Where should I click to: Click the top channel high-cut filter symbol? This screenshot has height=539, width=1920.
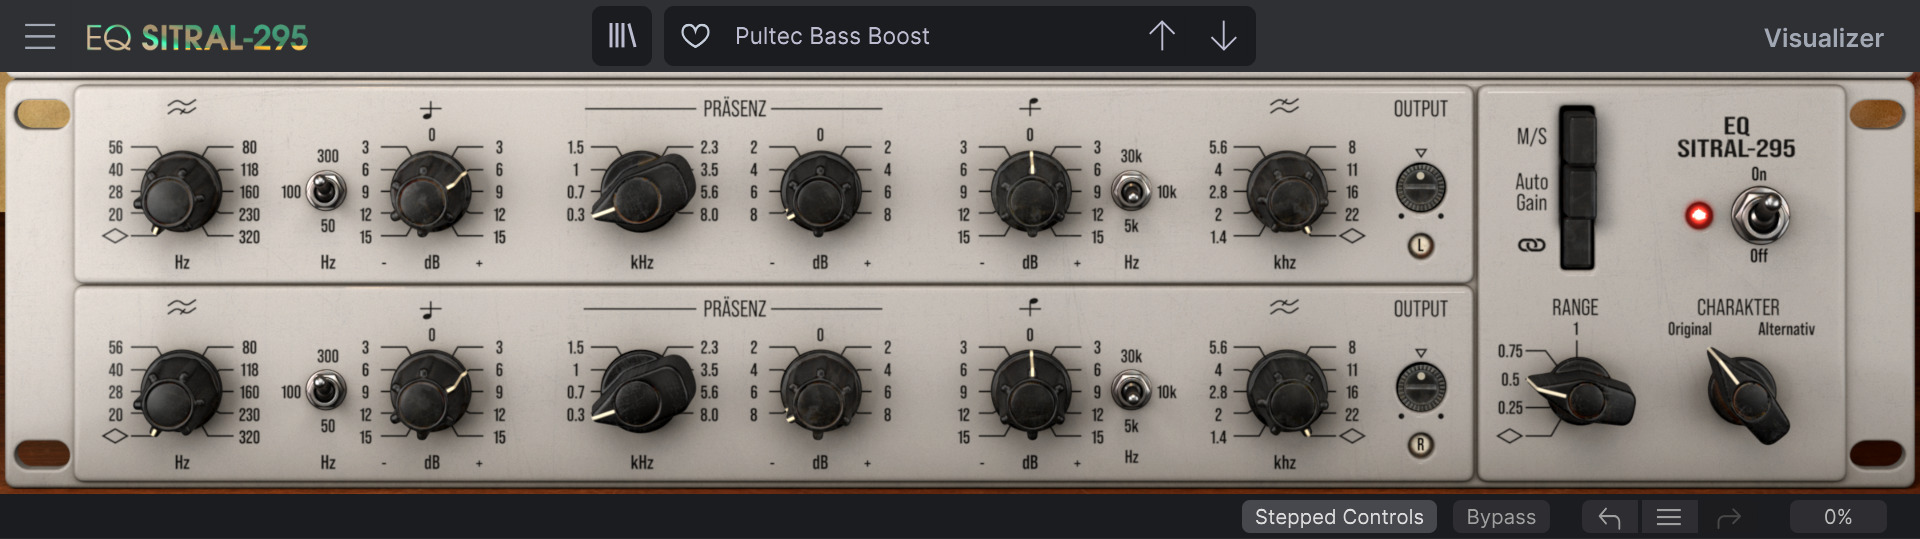[x=1284, y=106]
